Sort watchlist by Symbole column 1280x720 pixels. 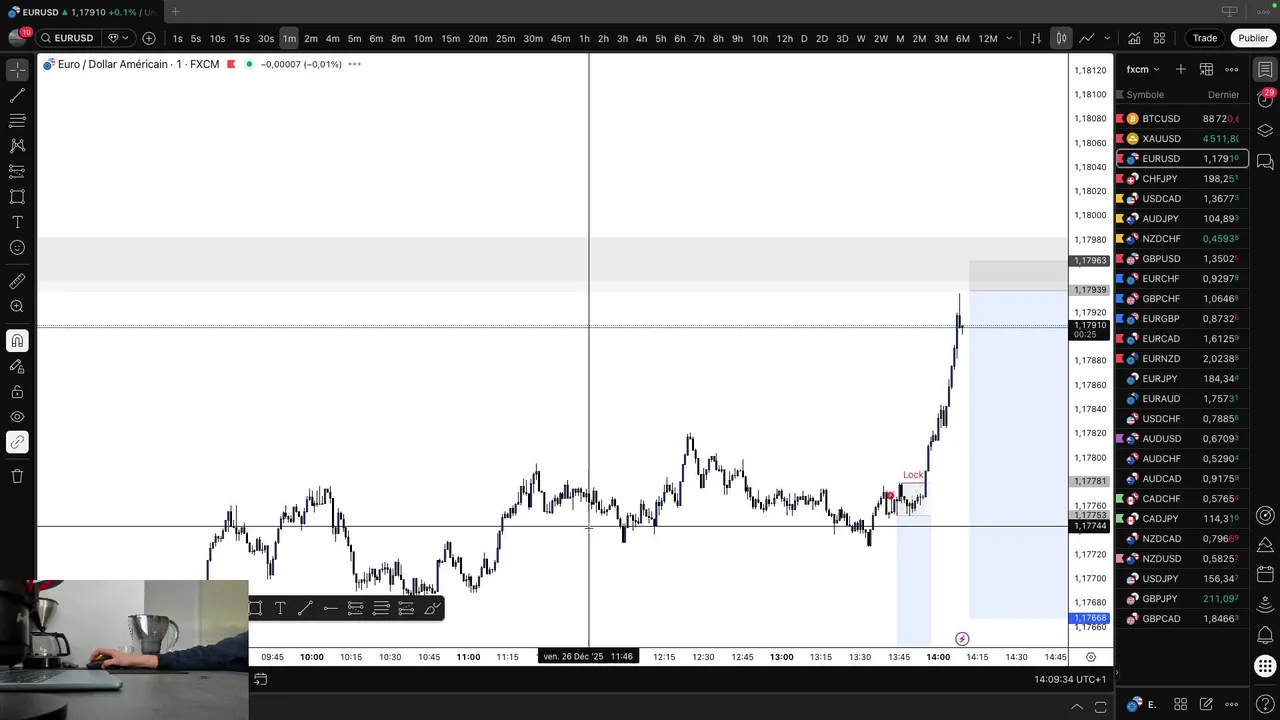(x=1145, y=94)
